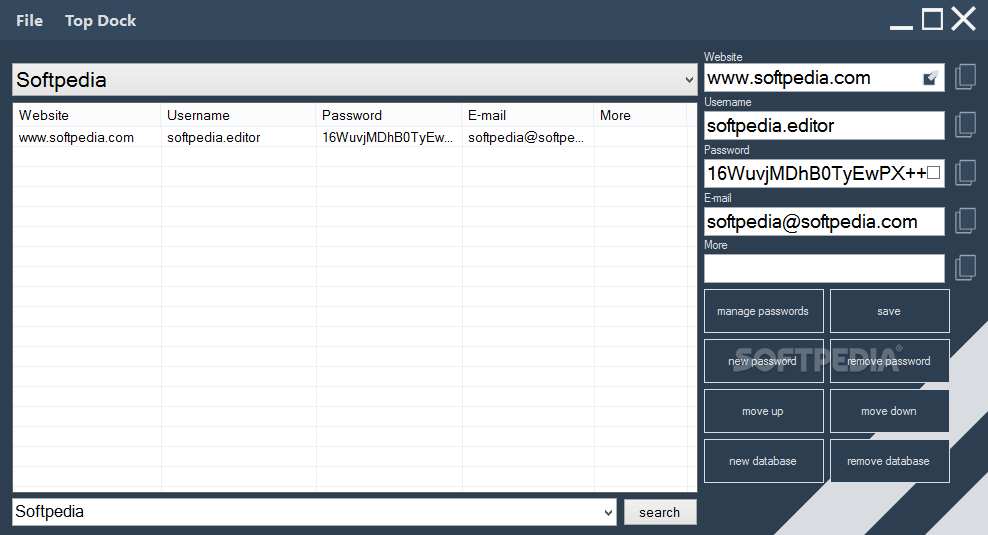Select the 16WuvjMDhB0TyEw... password cell

[x=388, y=137]
